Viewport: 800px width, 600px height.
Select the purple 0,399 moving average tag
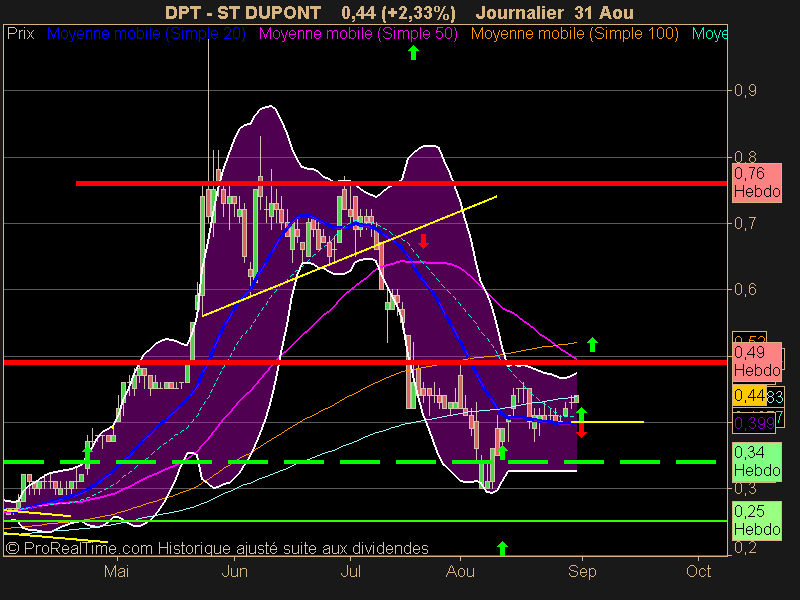pyautogui.click(x=754, y=423)
